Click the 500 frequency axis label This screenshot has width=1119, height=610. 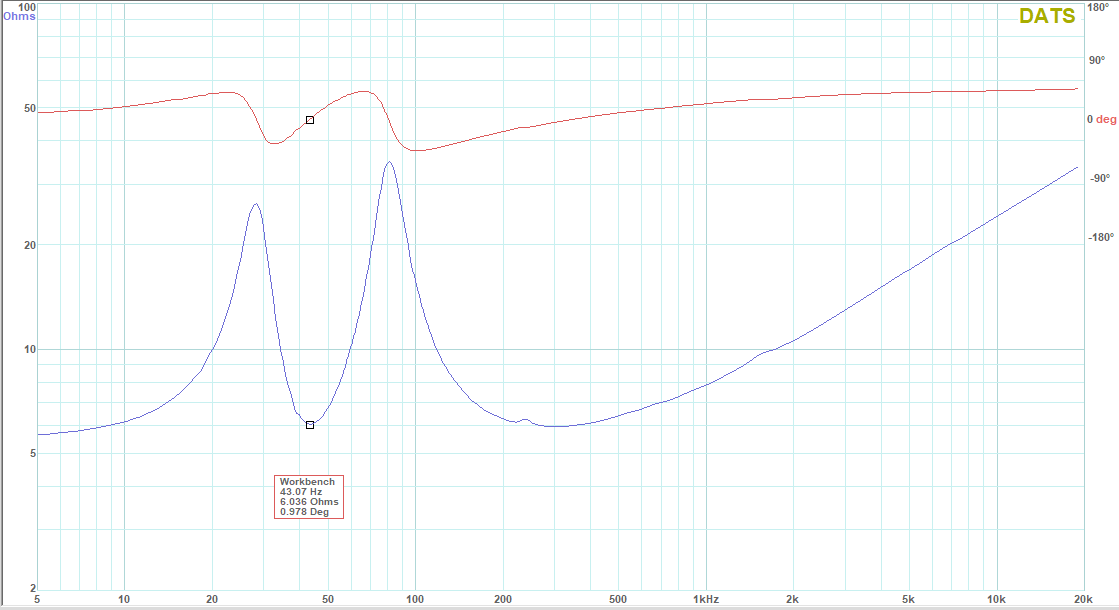tap(618, 599)
